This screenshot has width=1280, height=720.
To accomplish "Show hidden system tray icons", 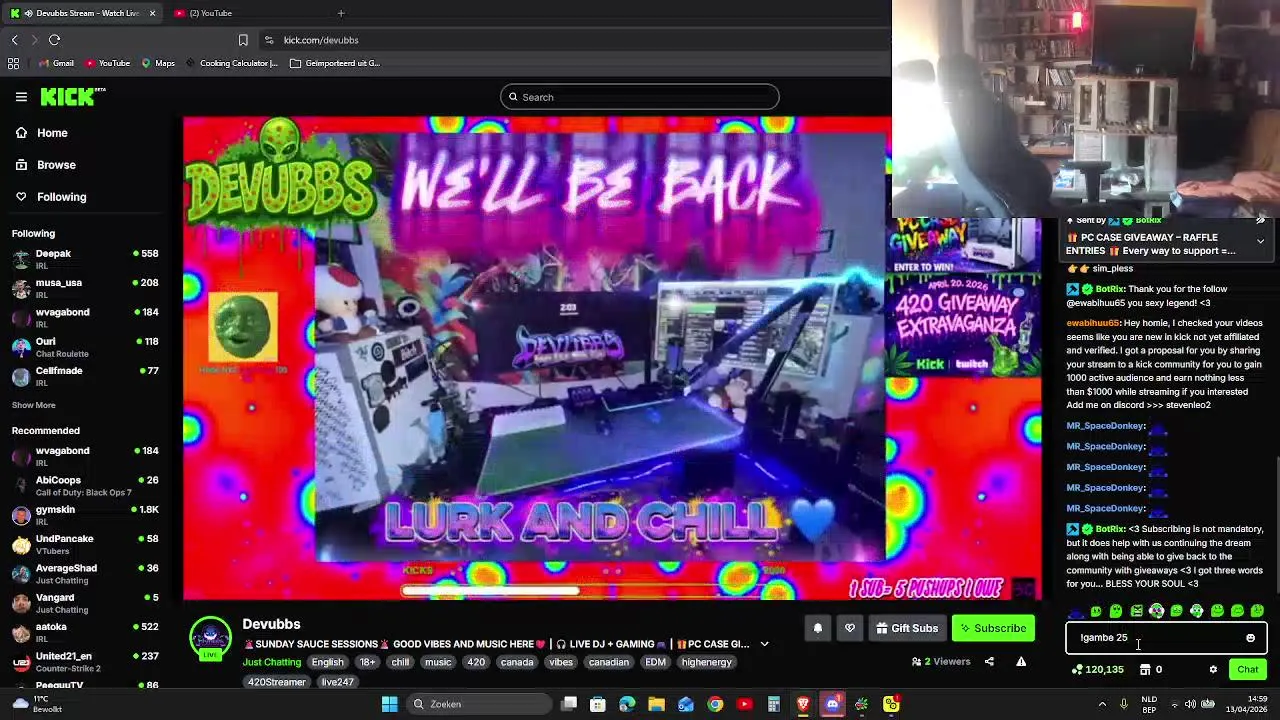I will [x=1104, y=704].
